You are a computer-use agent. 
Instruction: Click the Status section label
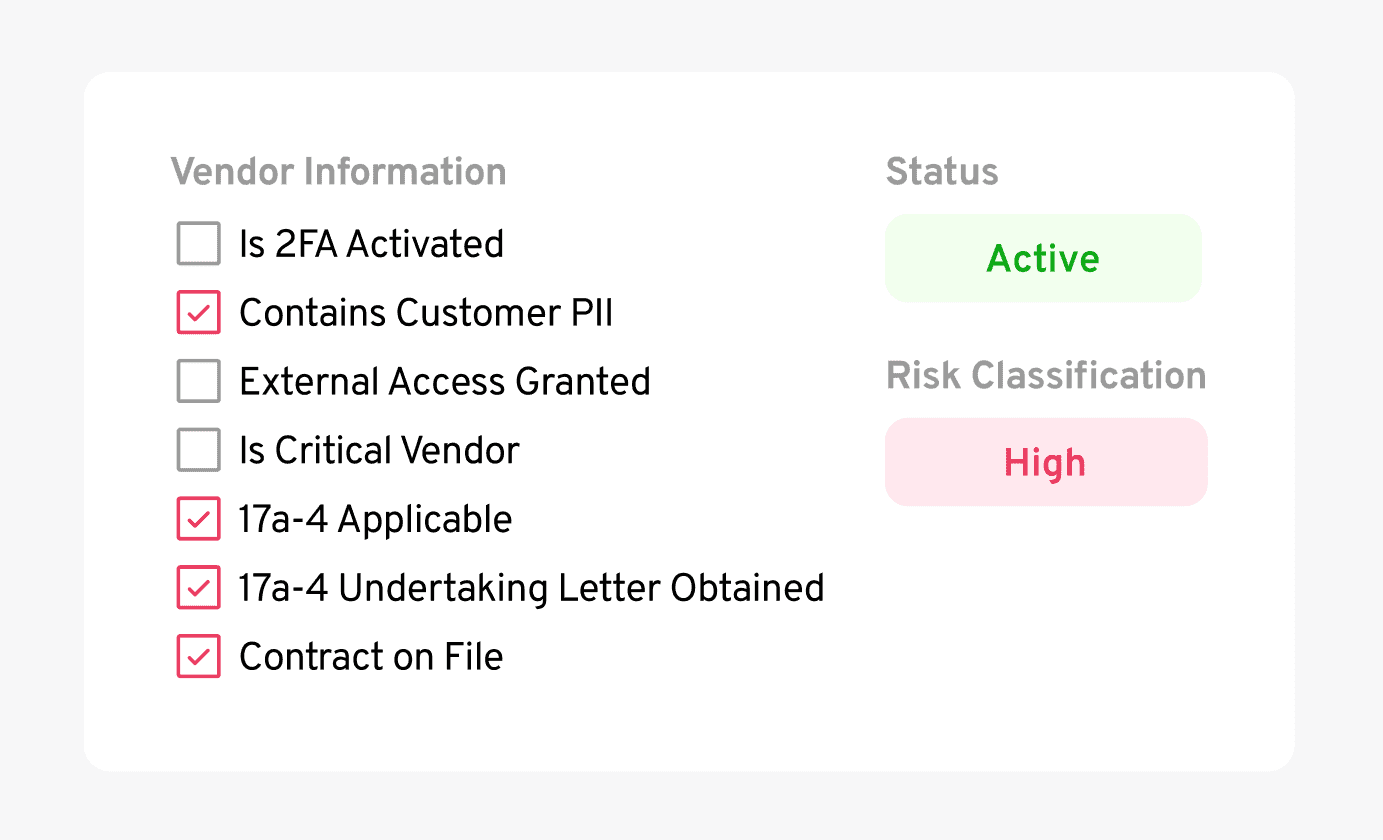click(x=941, y=171)
